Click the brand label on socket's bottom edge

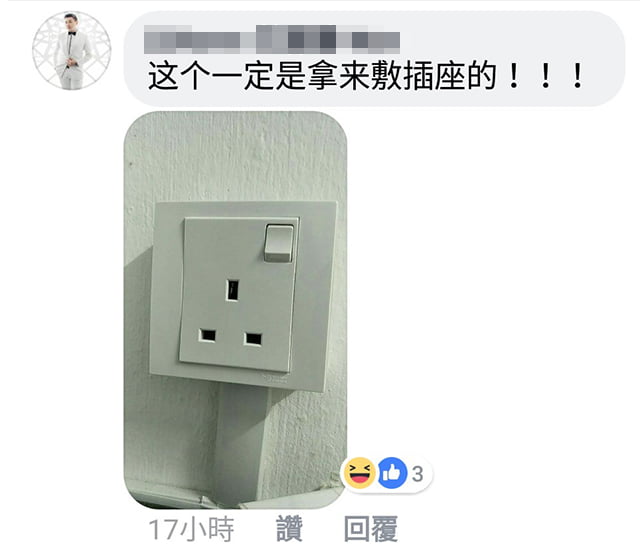274,378
